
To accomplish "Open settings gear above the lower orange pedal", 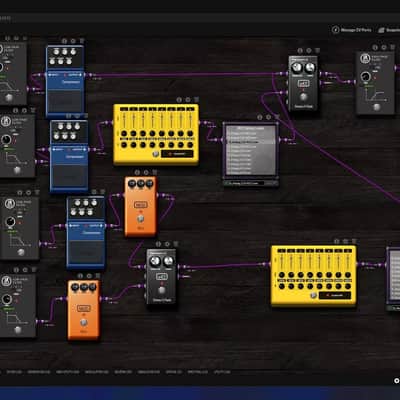I will point(89,276).
